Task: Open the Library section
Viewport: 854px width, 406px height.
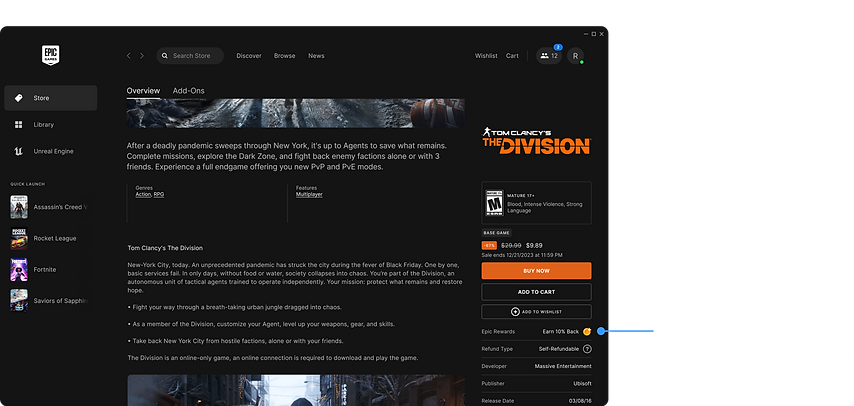Action: pos(51,125)
